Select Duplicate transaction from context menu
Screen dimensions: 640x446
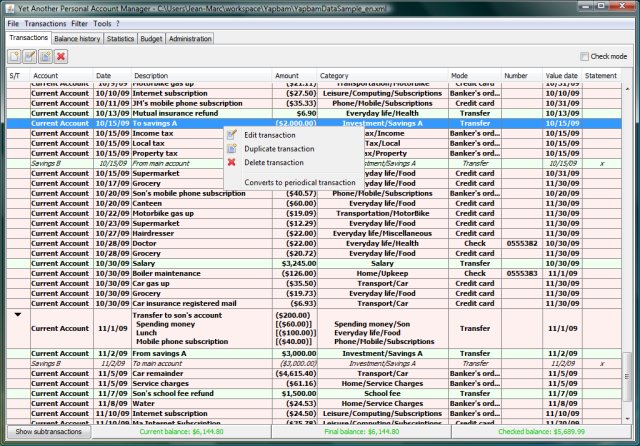click(x=280, y=148)
